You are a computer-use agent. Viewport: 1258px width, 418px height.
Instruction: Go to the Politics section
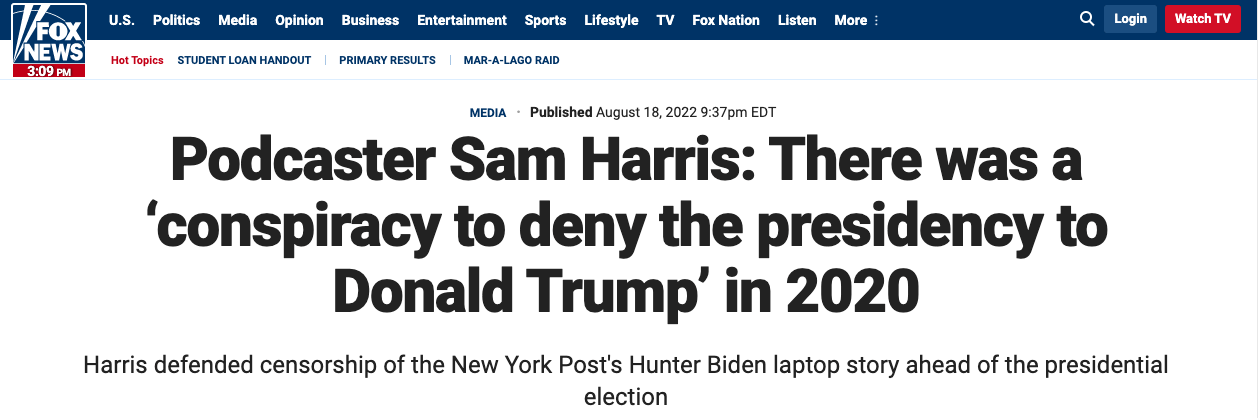click(177, 20)
